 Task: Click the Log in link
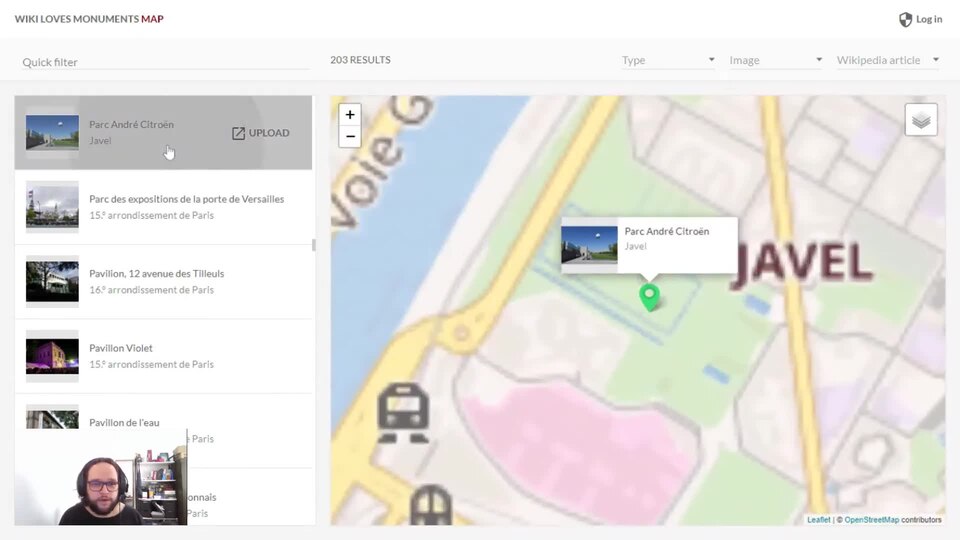(929, 20)
